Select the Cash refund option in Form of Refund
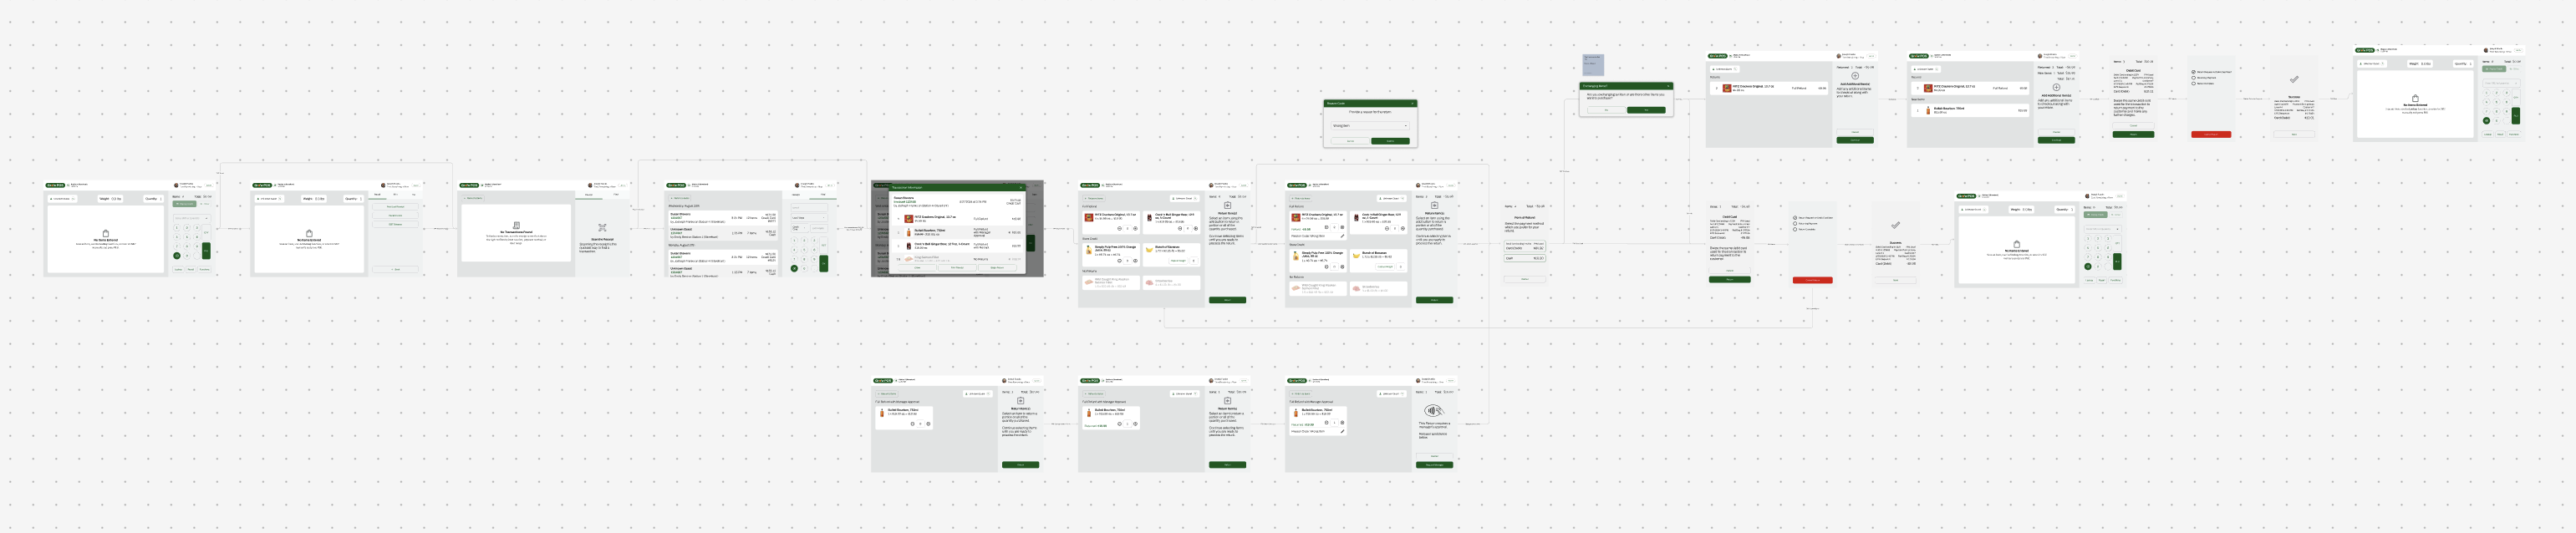 click(1525, 258)
